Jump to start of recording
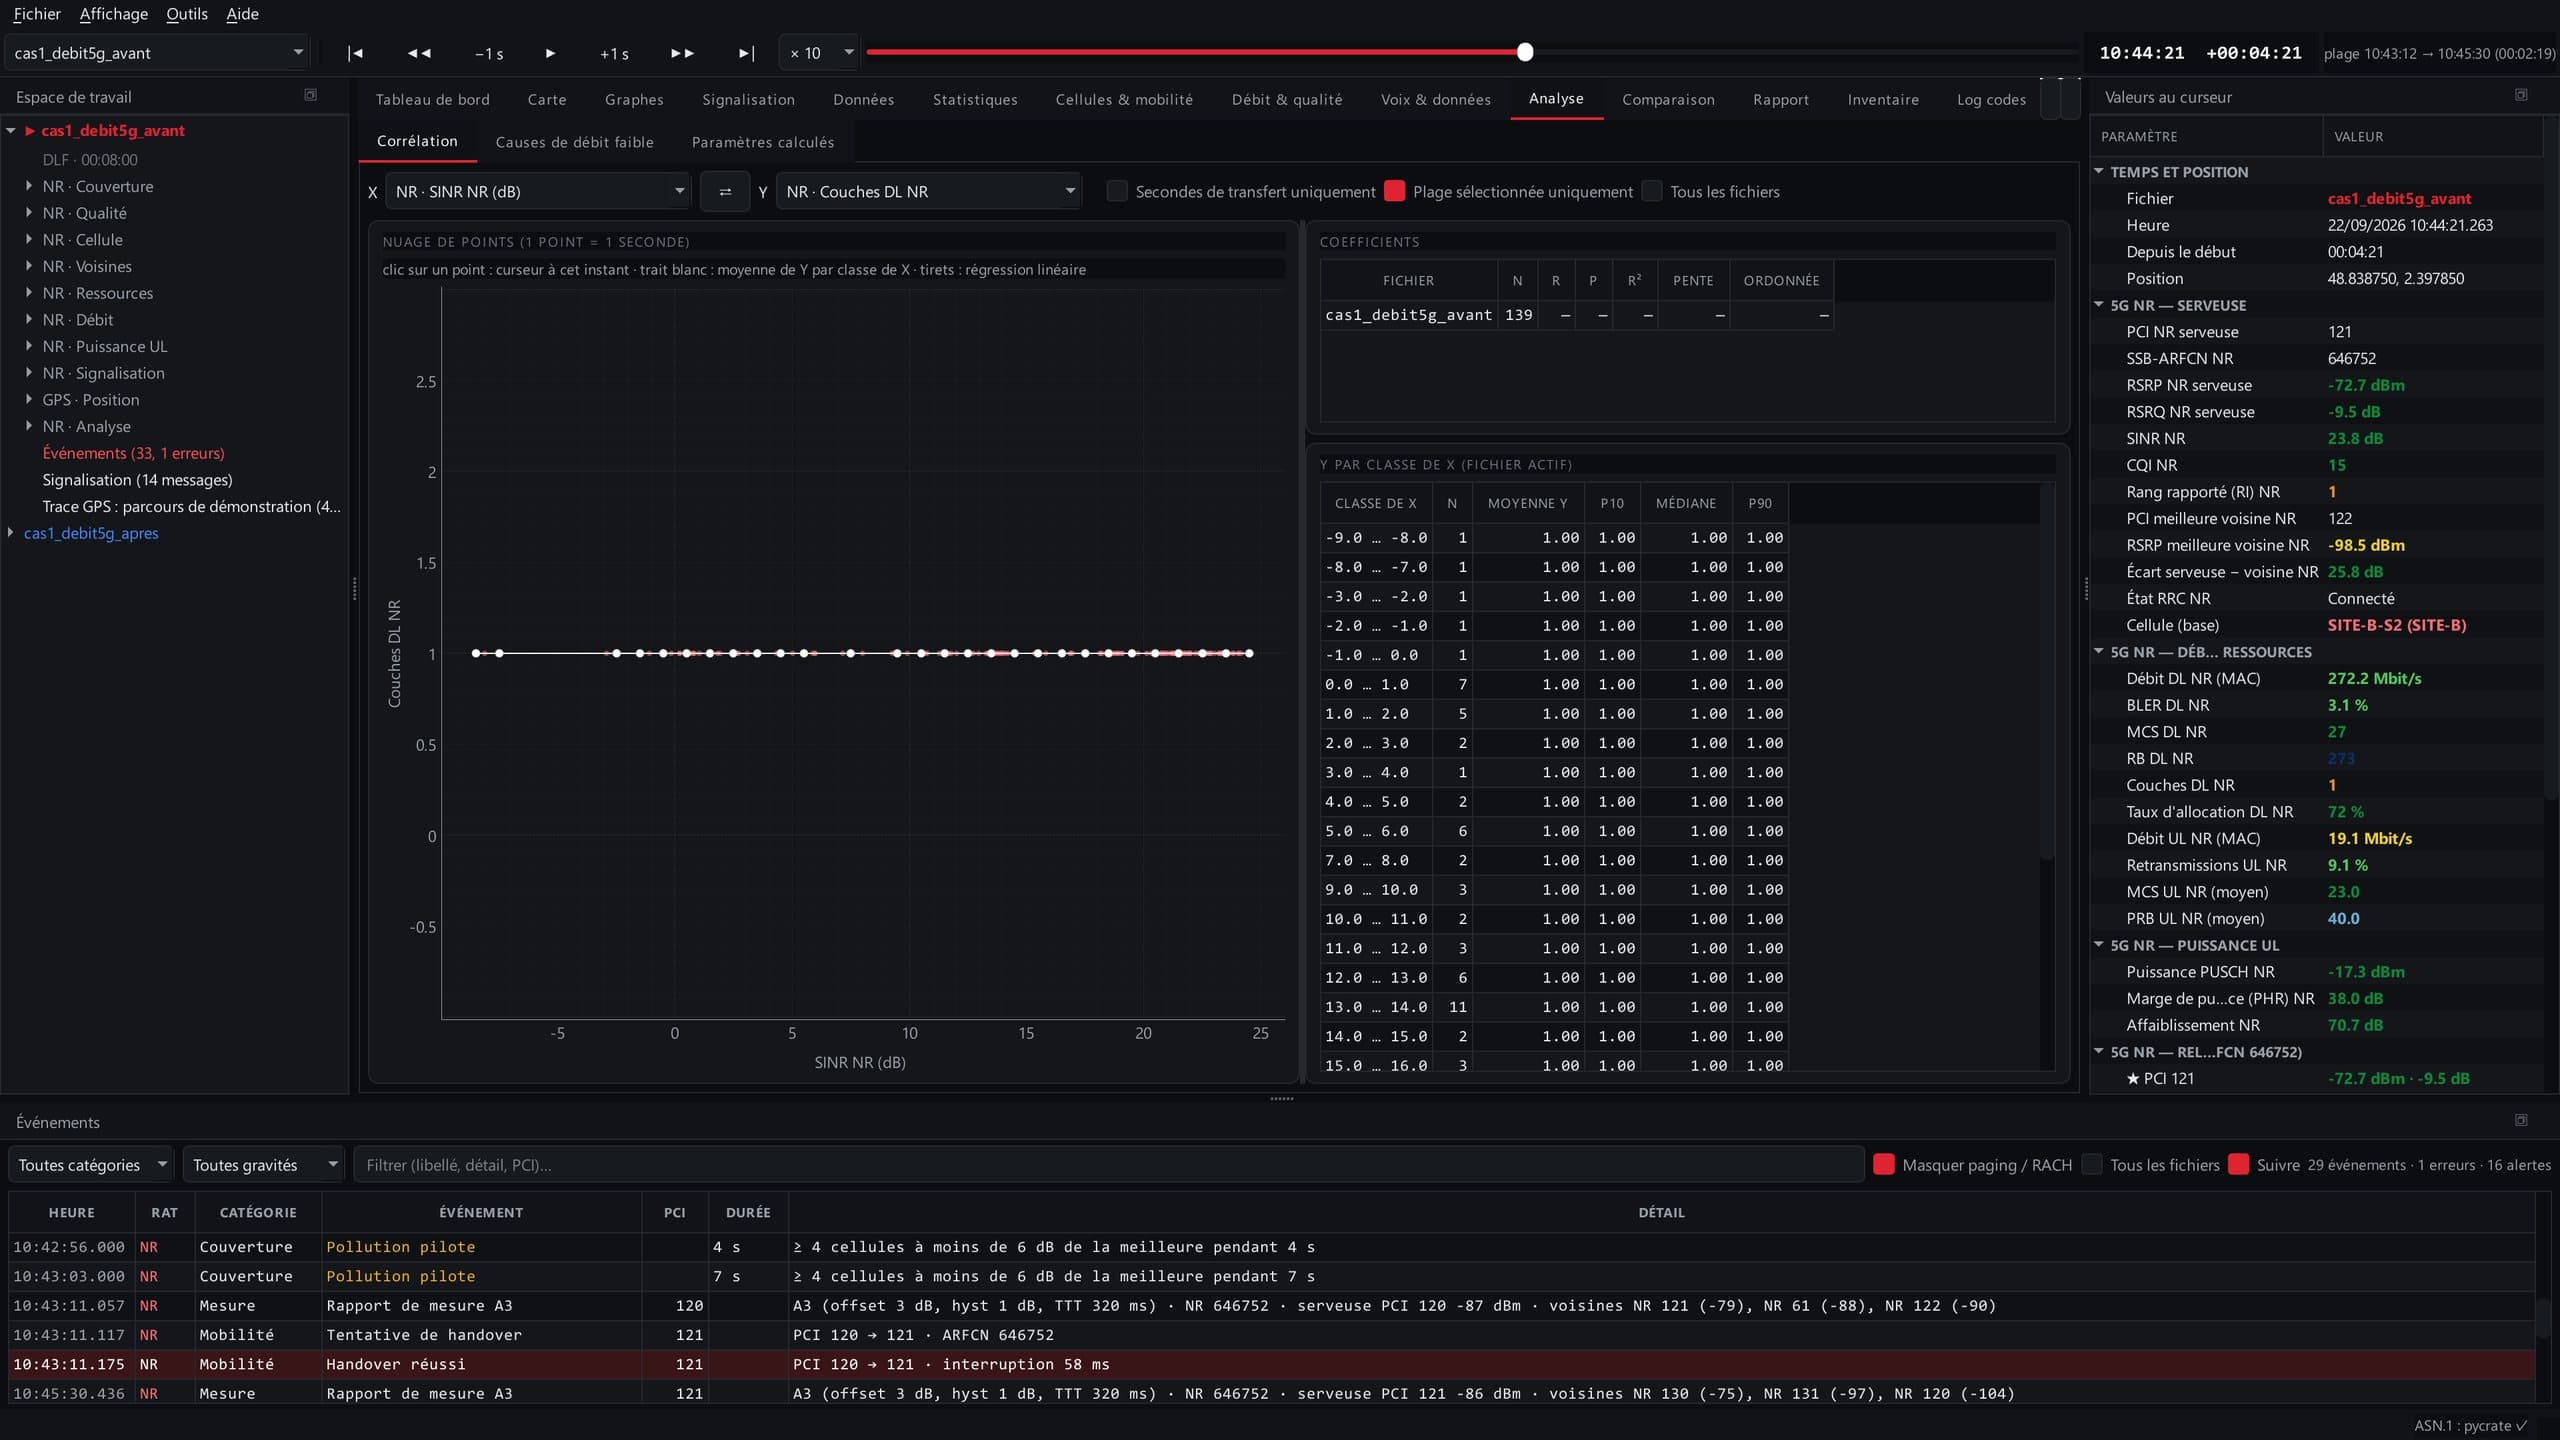This screenshot has width=2560, height=1440. click(x=355, y=53)
